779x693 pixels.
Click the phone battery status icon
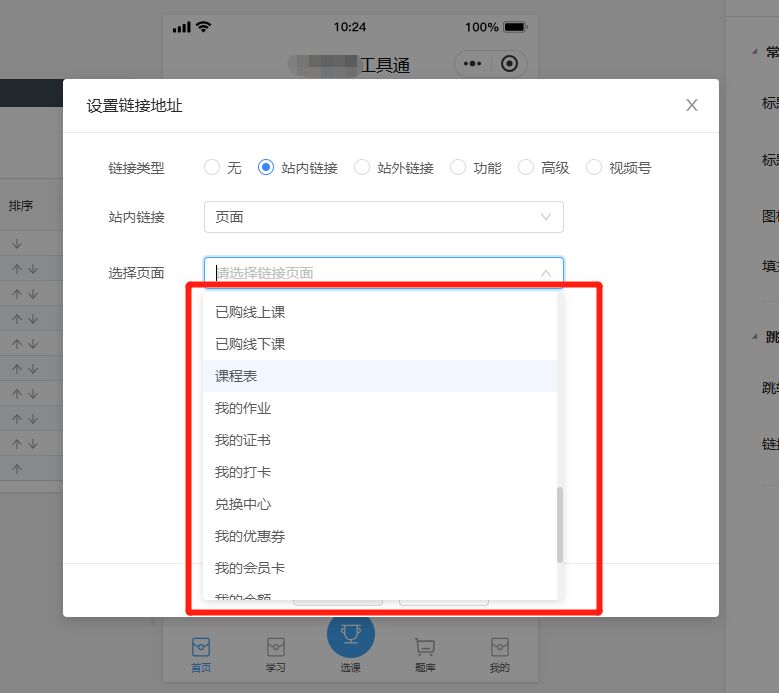[x=515, y=27]
